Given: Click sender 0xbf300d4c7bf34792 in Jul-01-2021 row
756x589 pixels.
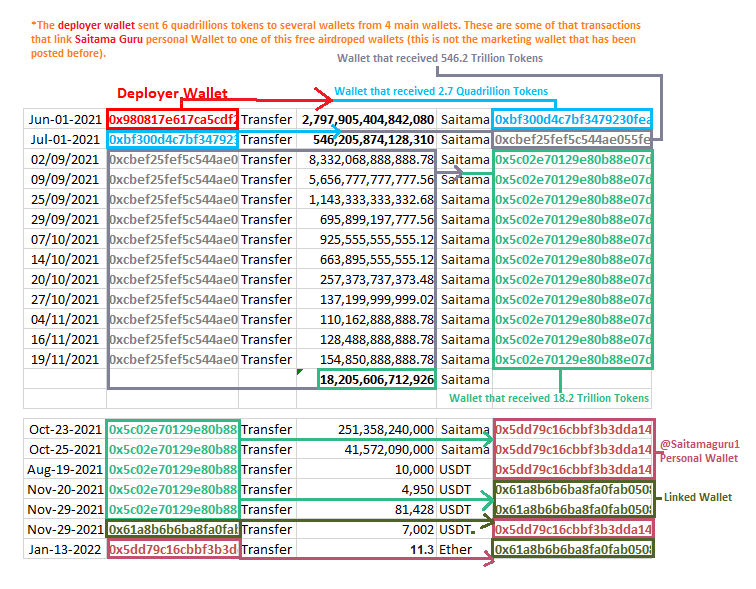Looking at the screenshot, I should click(173, 140).
